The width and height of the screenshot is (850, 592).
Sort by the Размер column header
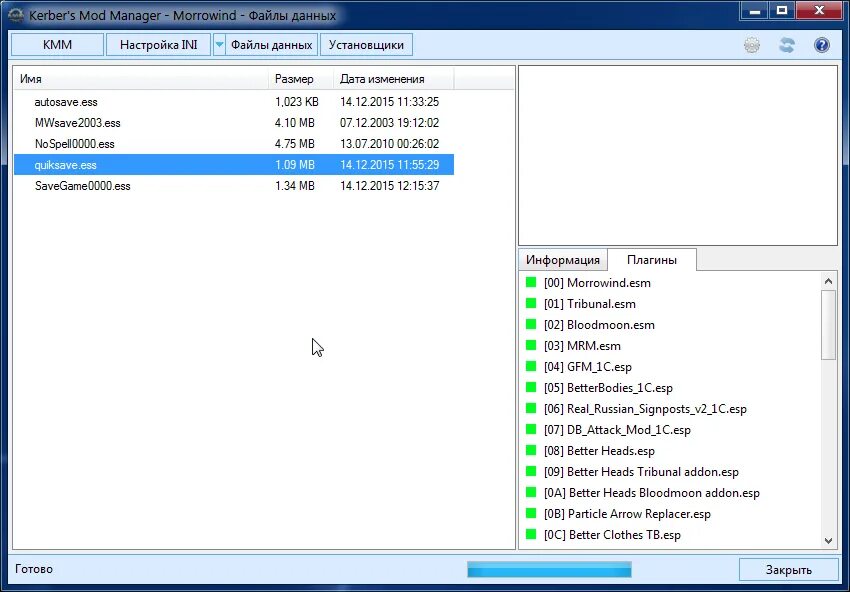(x=301, y=79)
